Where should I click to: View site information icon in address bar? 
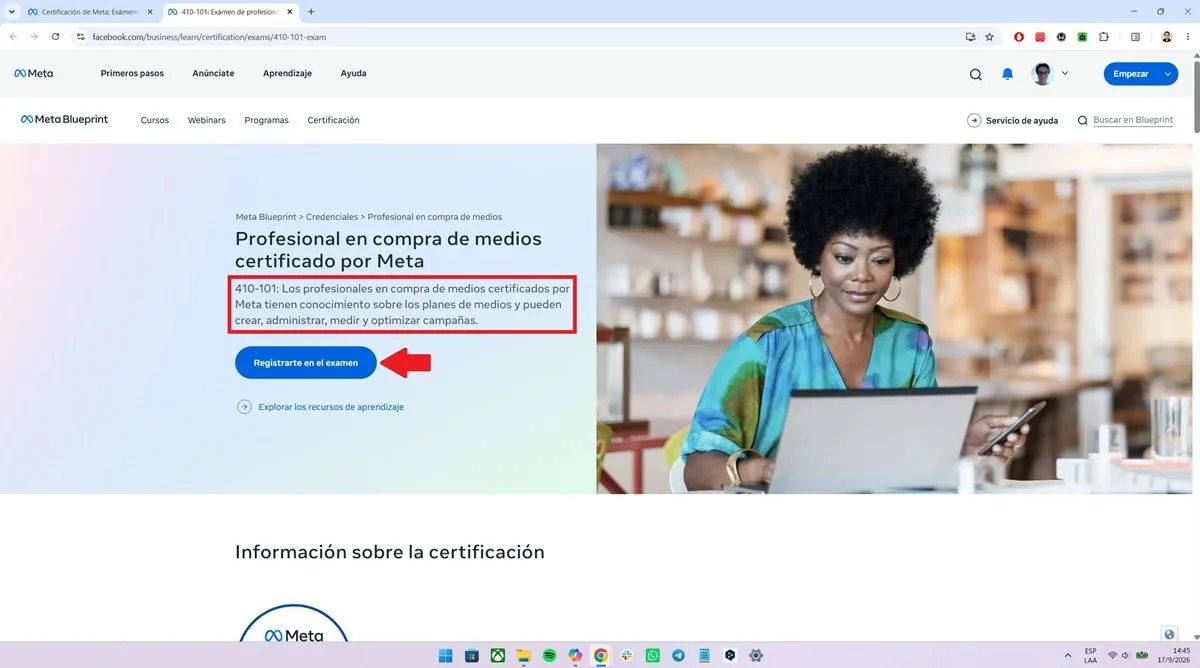point(82,36)
